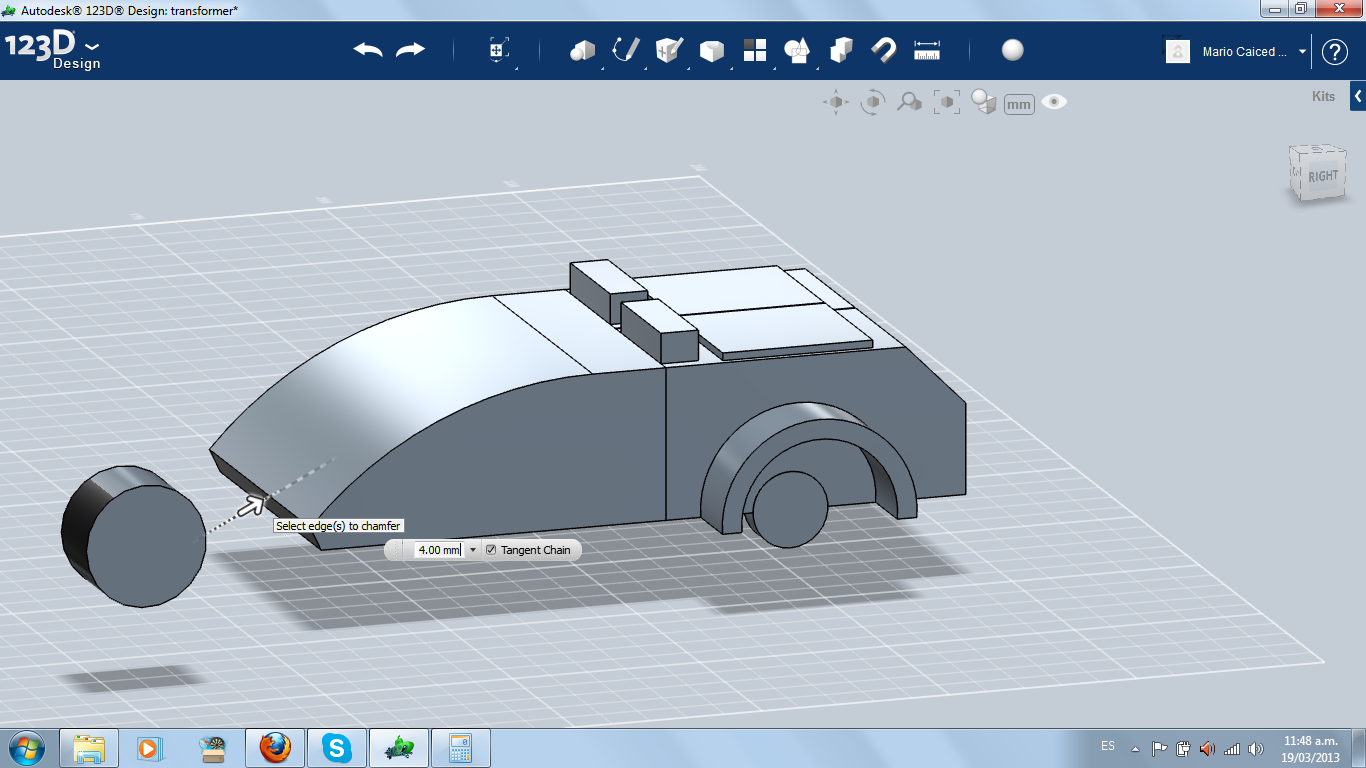Click the Zoom magnifier navigation icon
This screenshot has width=1366, height=768.
tap(909, 102)
